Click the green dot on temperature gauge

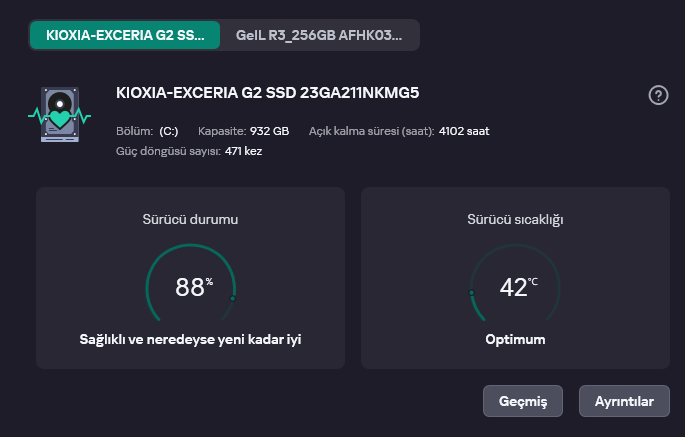471,293
